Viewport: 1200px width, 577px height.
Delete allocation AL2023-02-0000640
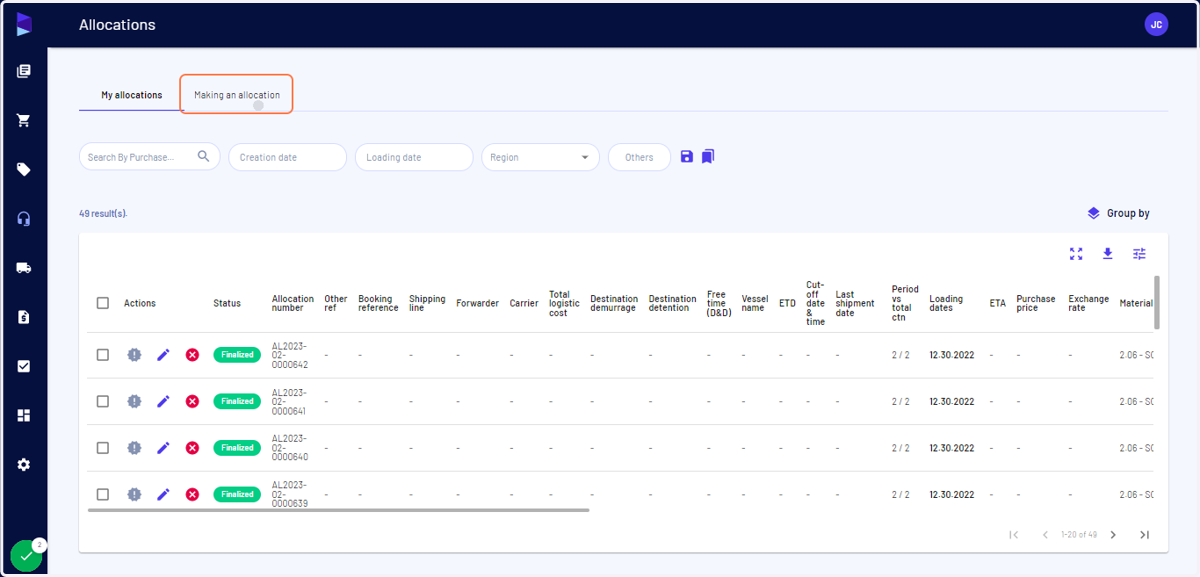192,448
